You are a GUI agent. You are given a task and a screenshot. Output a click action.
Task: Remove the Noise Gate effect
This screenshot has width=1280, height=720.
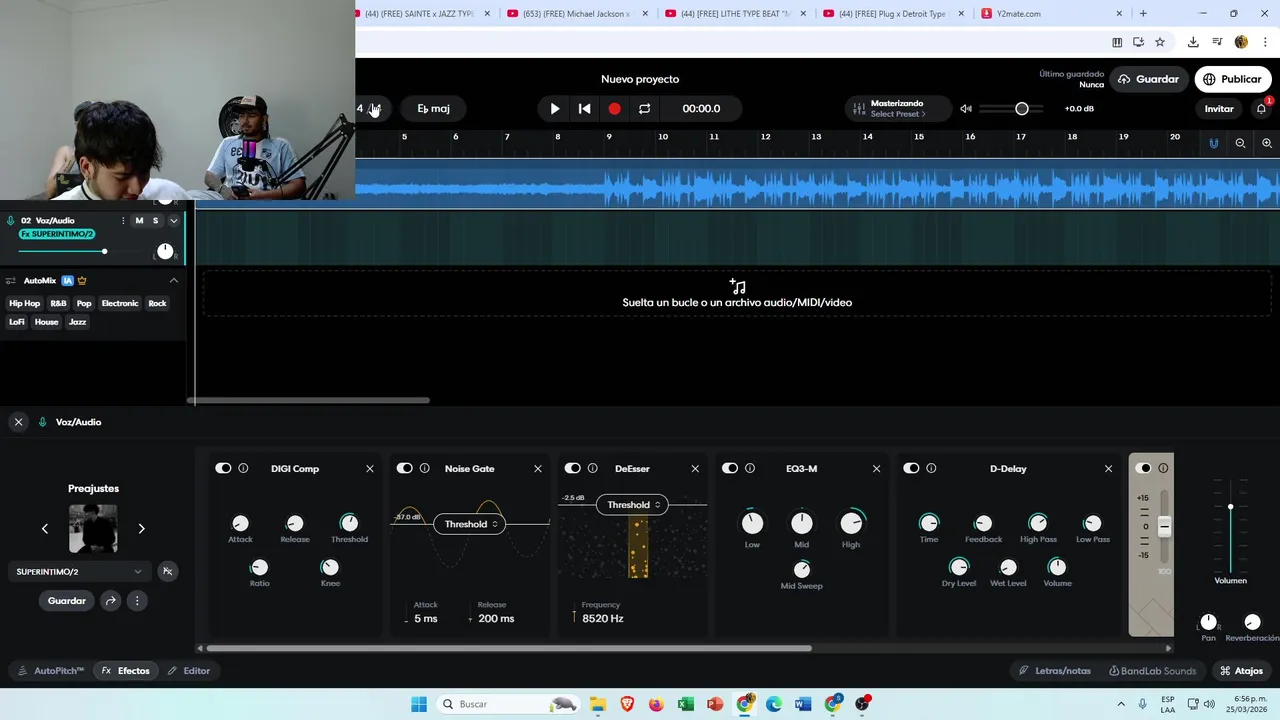click(x=538, y=468)
